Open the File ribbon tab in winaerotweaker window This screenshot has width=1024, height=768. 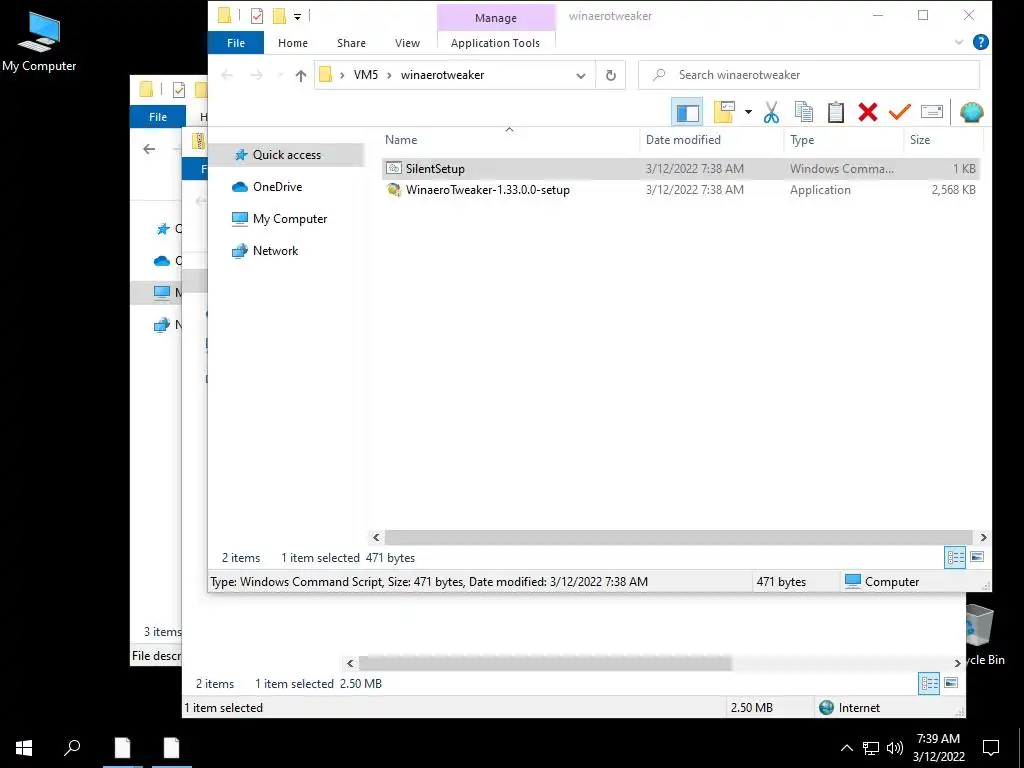point(236,43)
